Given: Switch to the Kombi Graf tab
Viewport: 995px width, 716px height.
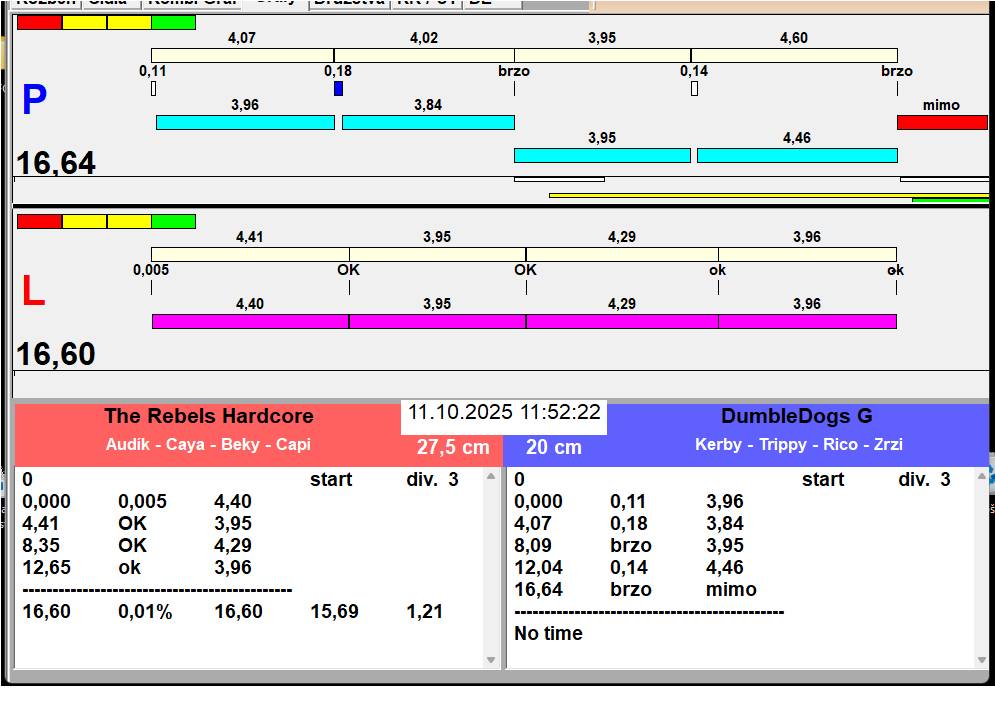Looking at the screenshot, I should (190, 3).
